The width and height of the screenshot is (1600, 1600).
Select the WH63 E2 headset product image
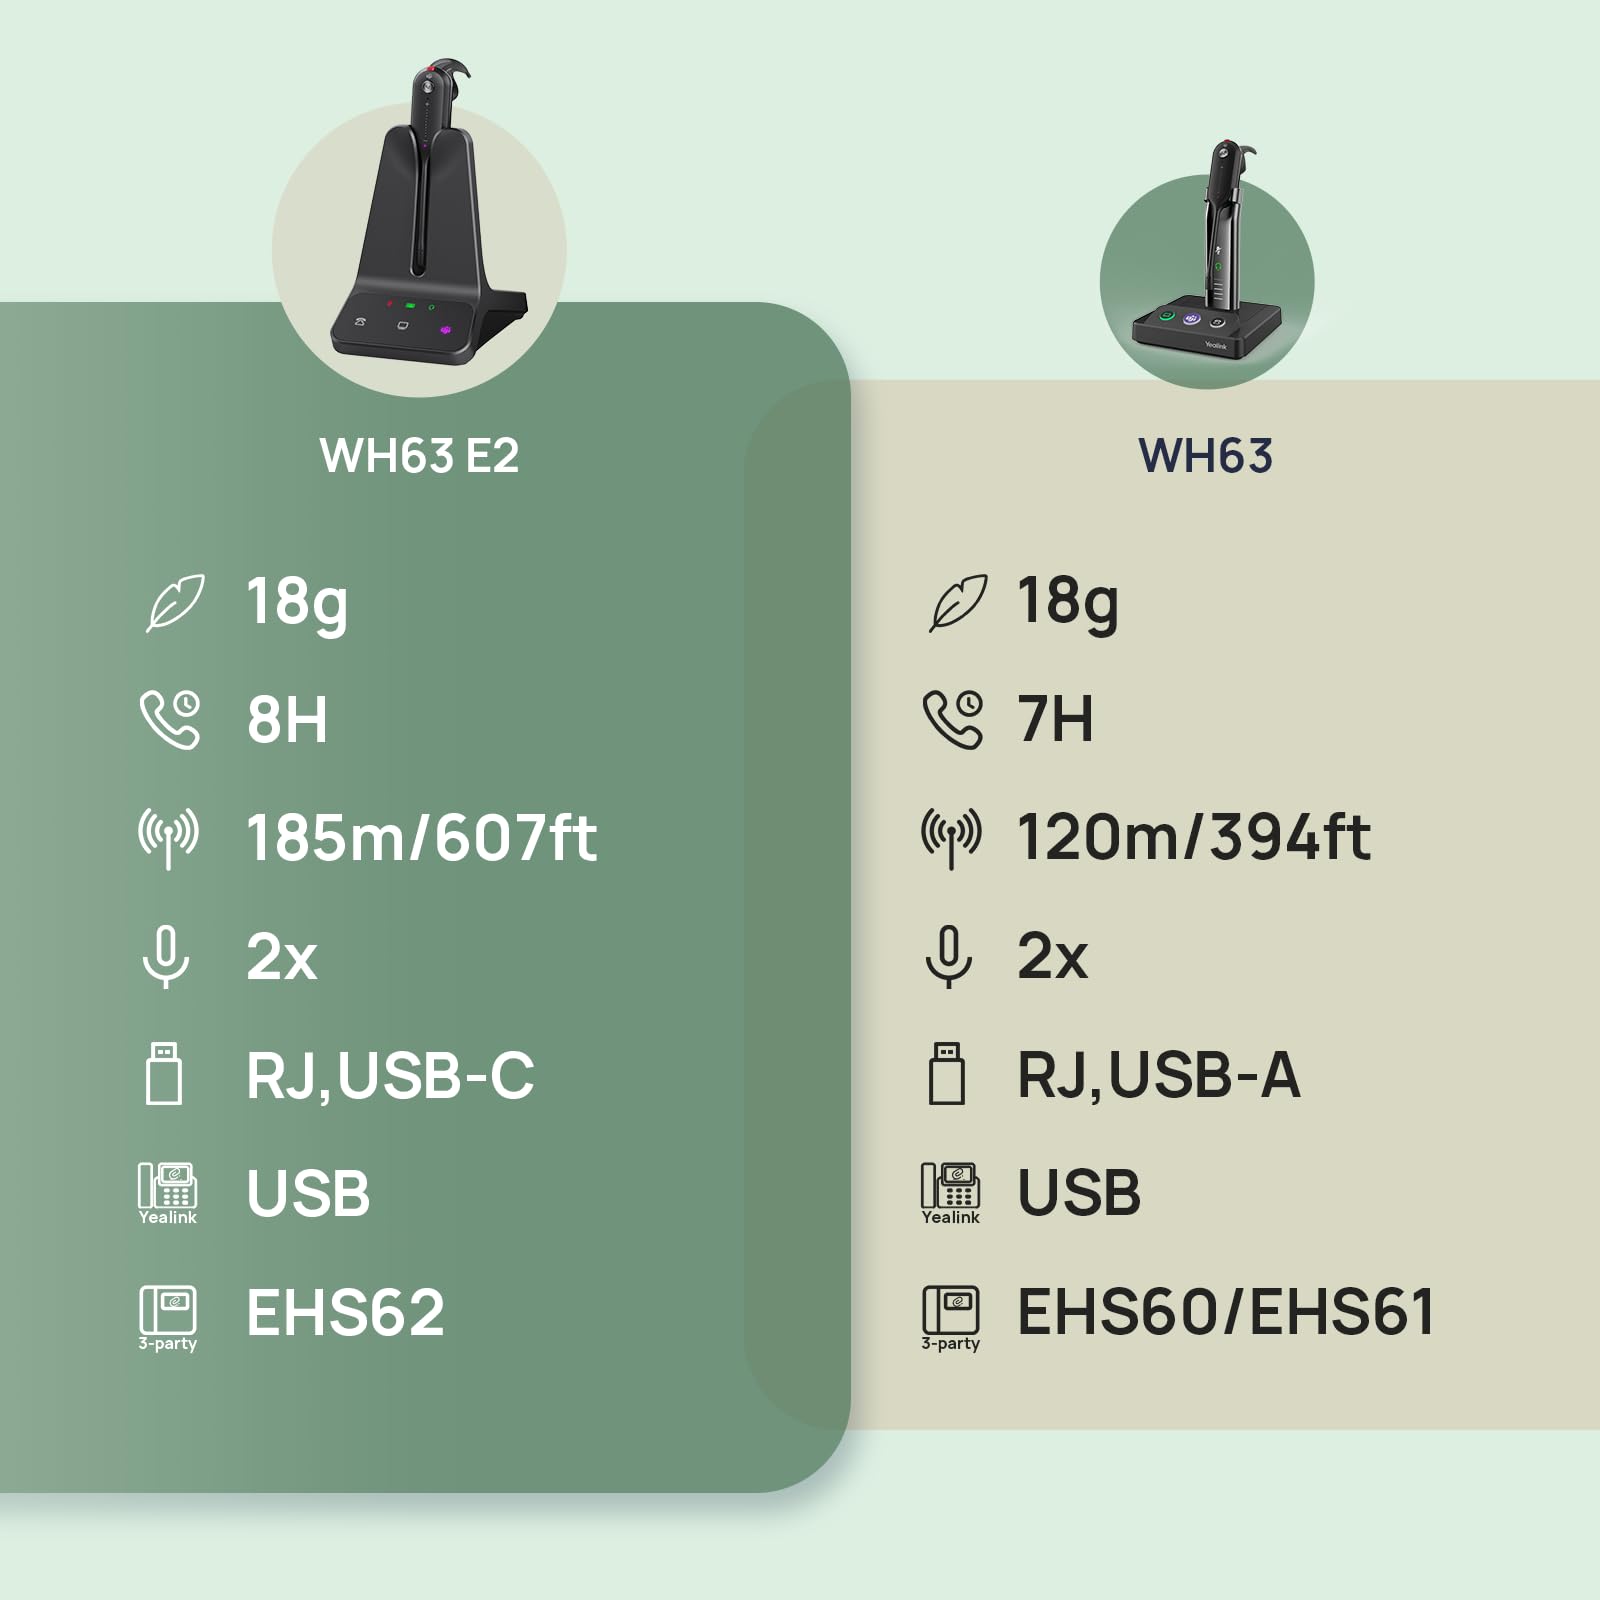428,213
